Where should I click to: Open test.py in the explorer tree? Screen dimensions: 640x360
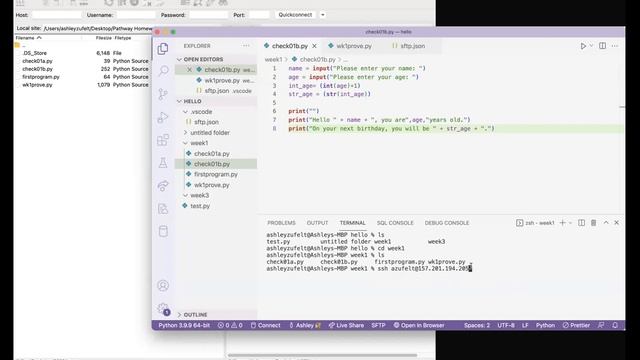[200, 206]
